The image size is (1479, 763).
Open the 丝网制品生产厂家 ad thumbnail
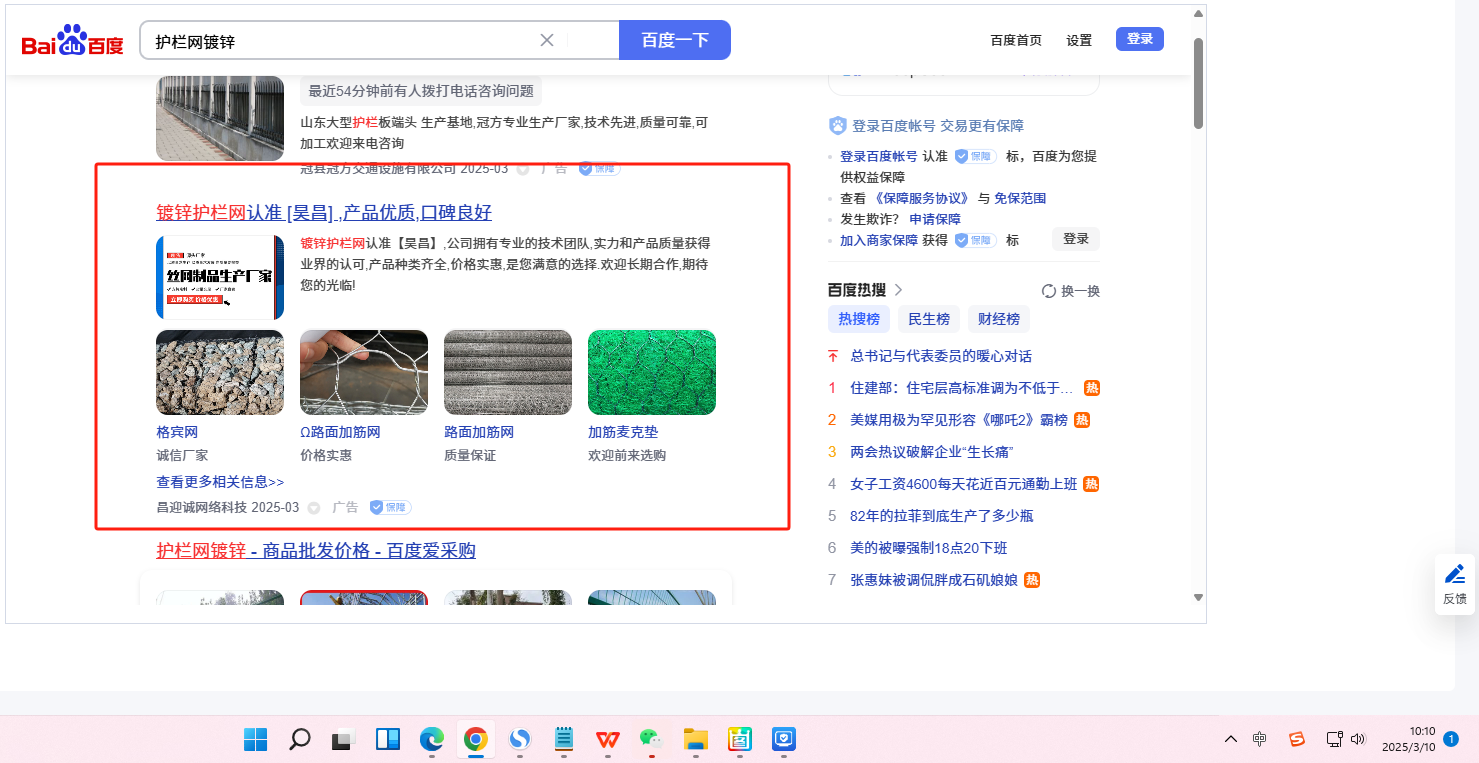click(x=220, y=277)
